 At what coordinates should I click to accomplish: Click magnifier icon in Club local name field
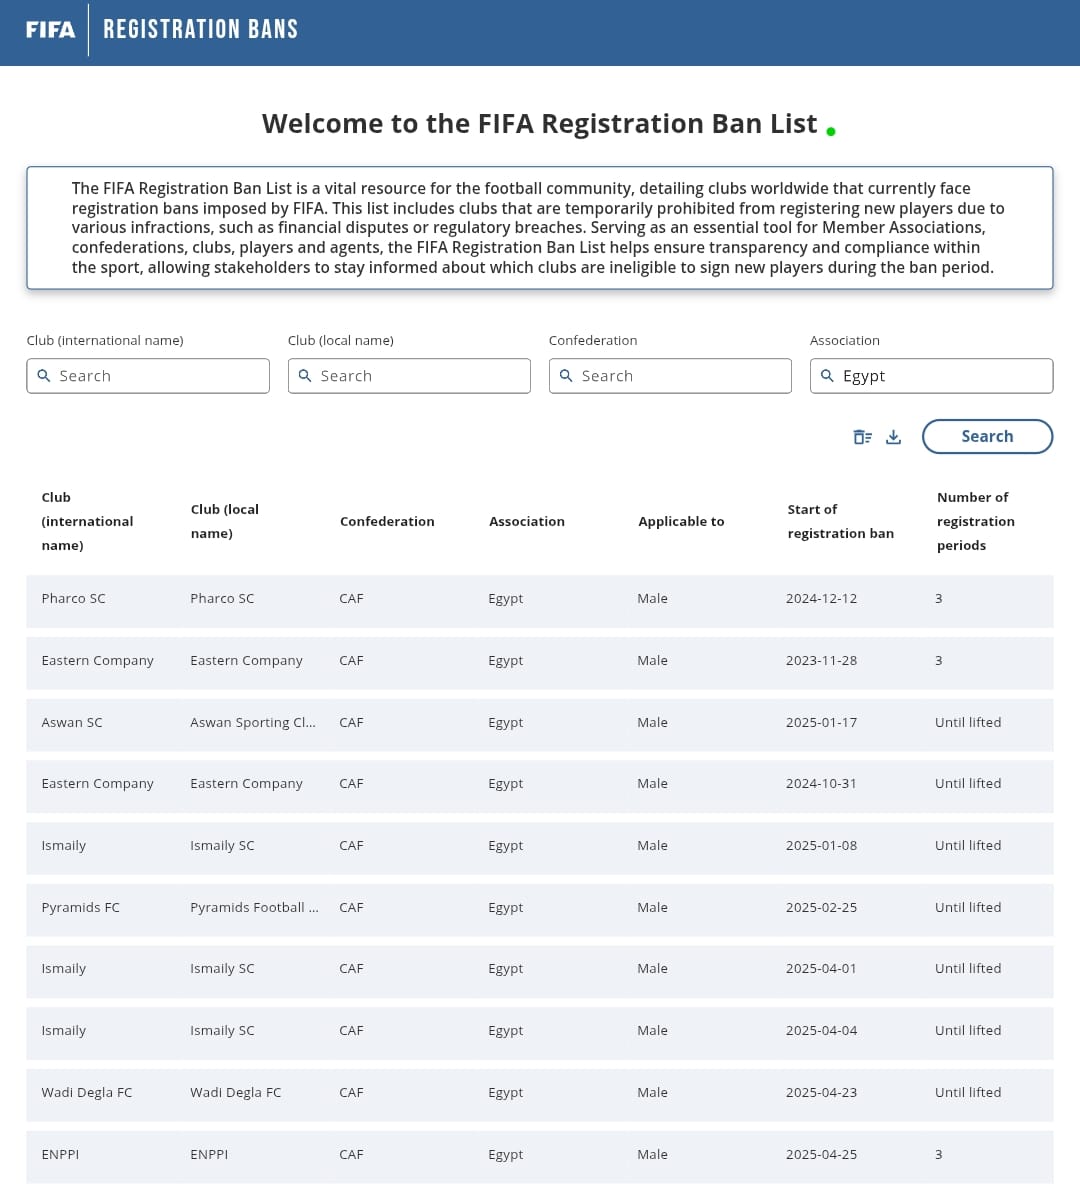[x=305, y=376]
